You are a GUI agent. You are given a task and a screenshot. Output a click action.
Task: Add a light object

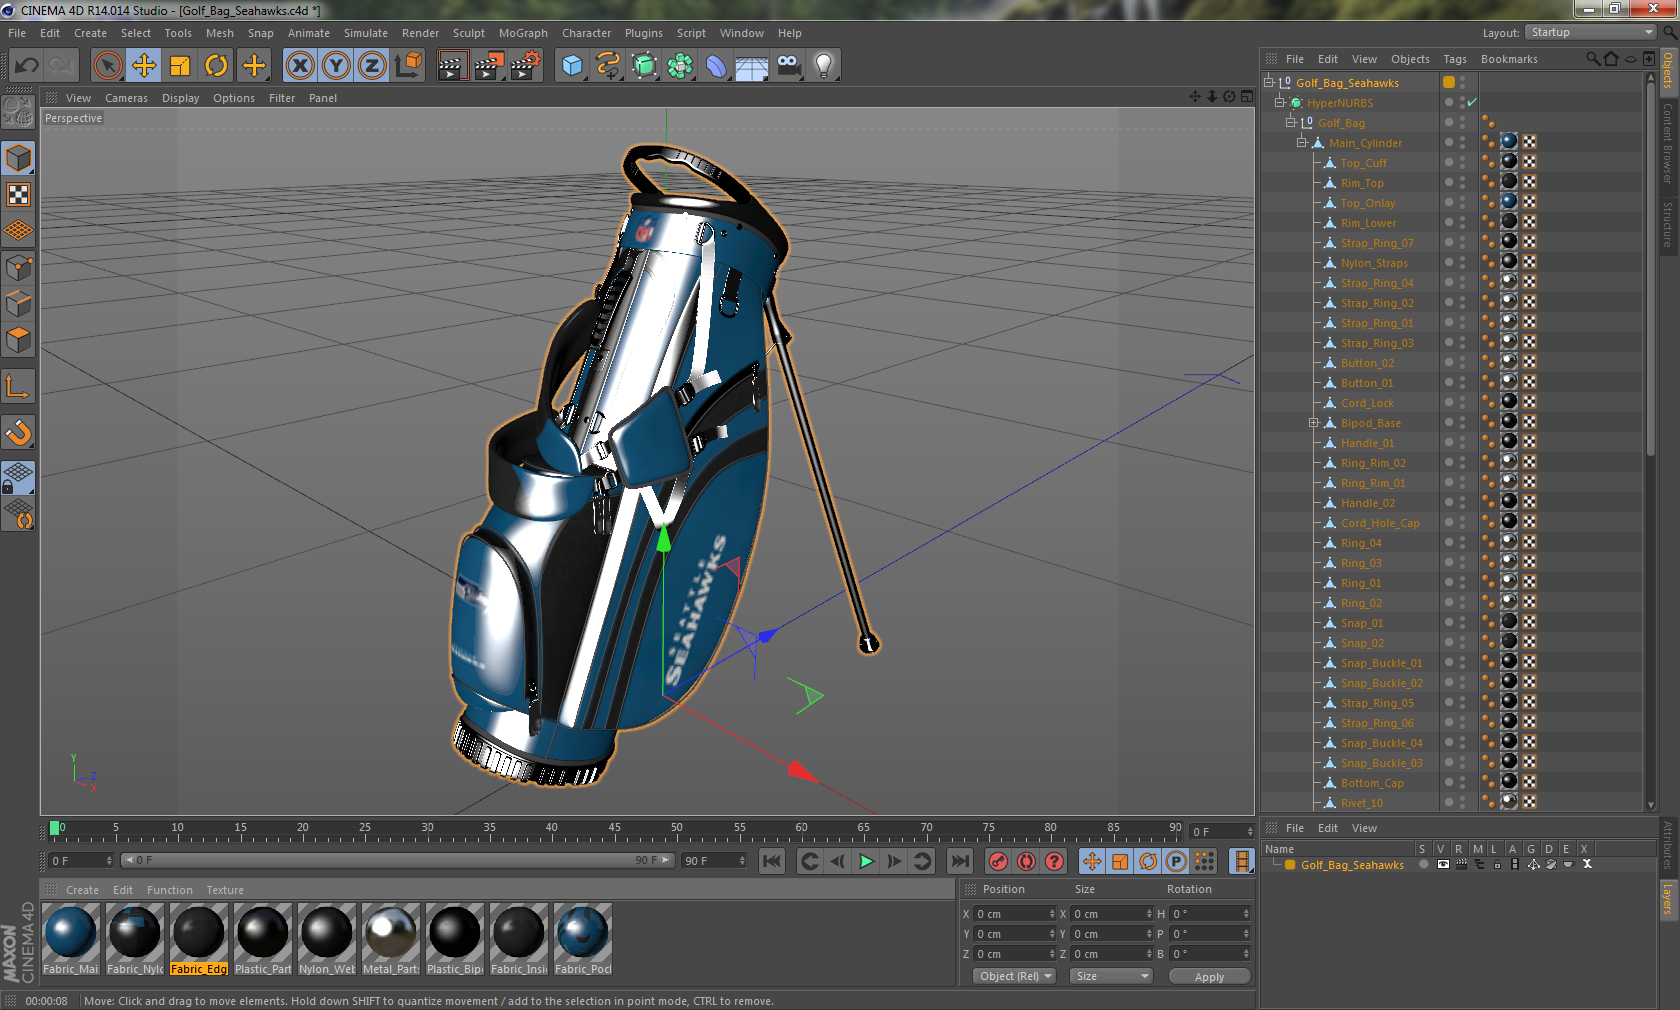click(824, 66)
